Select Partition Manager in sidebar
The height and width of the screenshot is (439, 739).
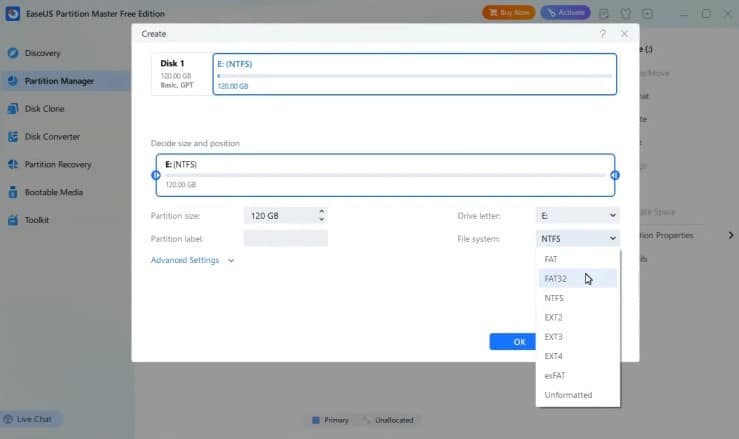(x=66, y=81)
